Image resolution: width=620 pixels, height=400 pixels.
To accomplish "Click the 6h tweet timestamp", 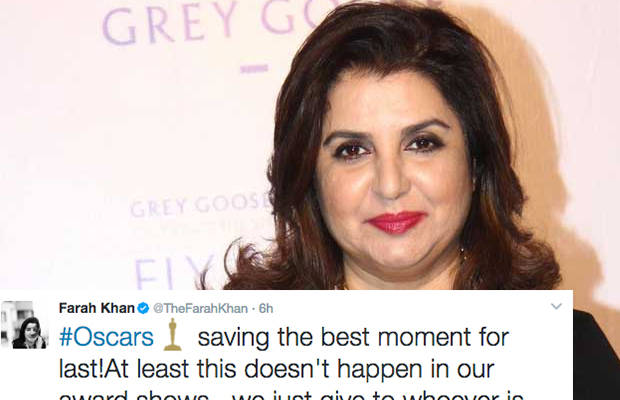I will (x=266, y=308).
